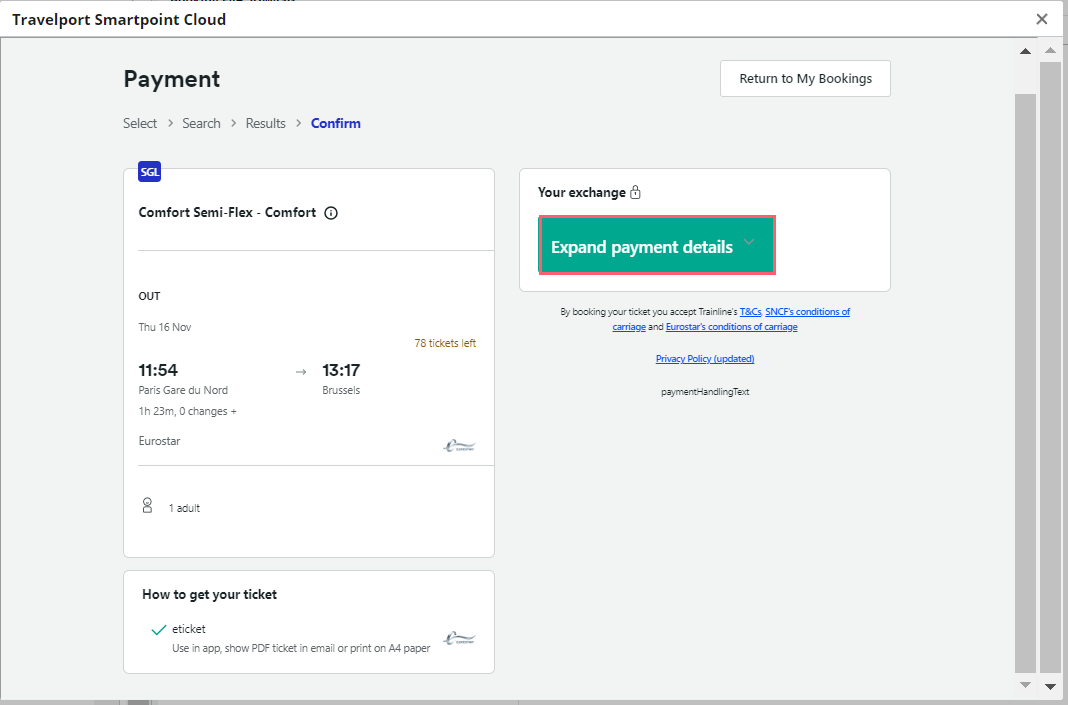Click the '1 adult' passenger text

click(x=185, y=508)
